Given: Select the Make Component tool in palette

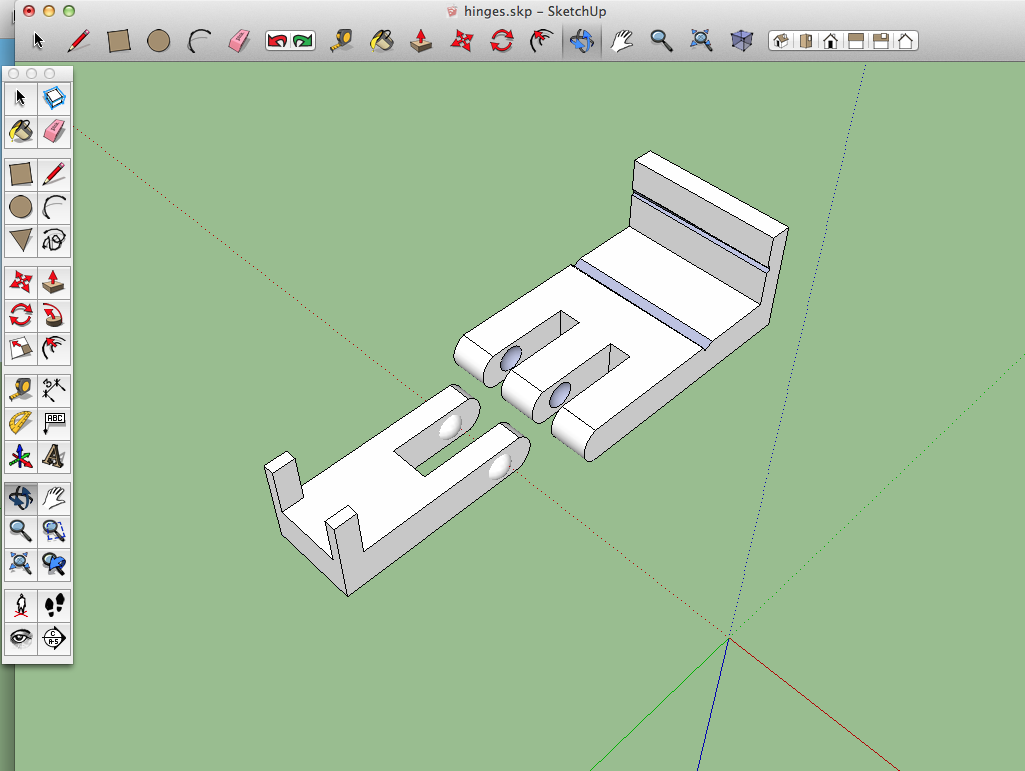Looking at the screenshot, I should point(54,98).
